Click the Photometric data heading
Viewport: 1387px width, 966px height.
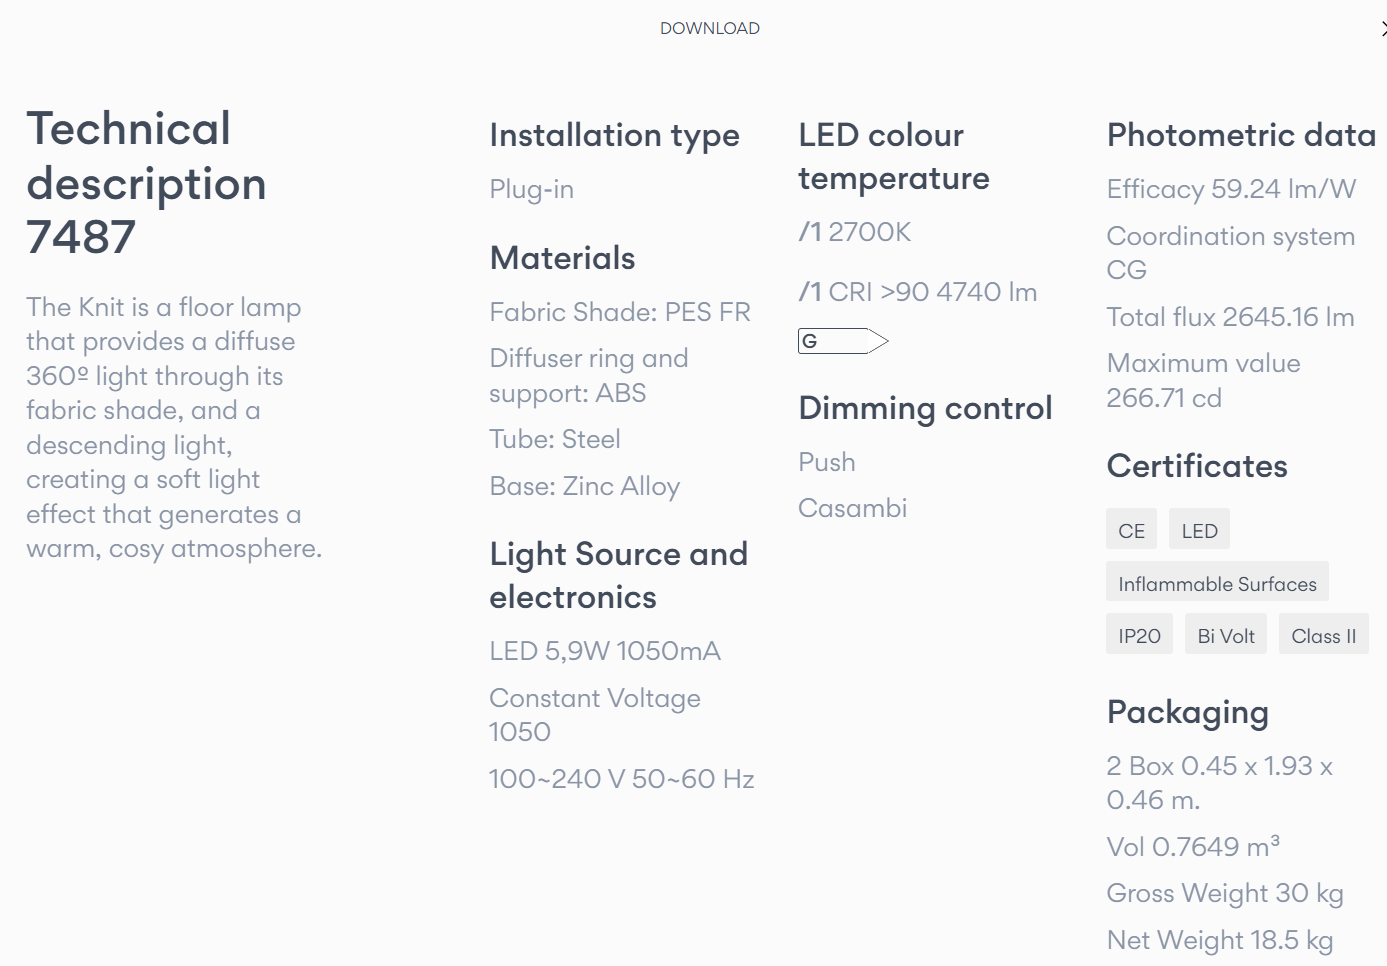click(x=1241, y=135)
